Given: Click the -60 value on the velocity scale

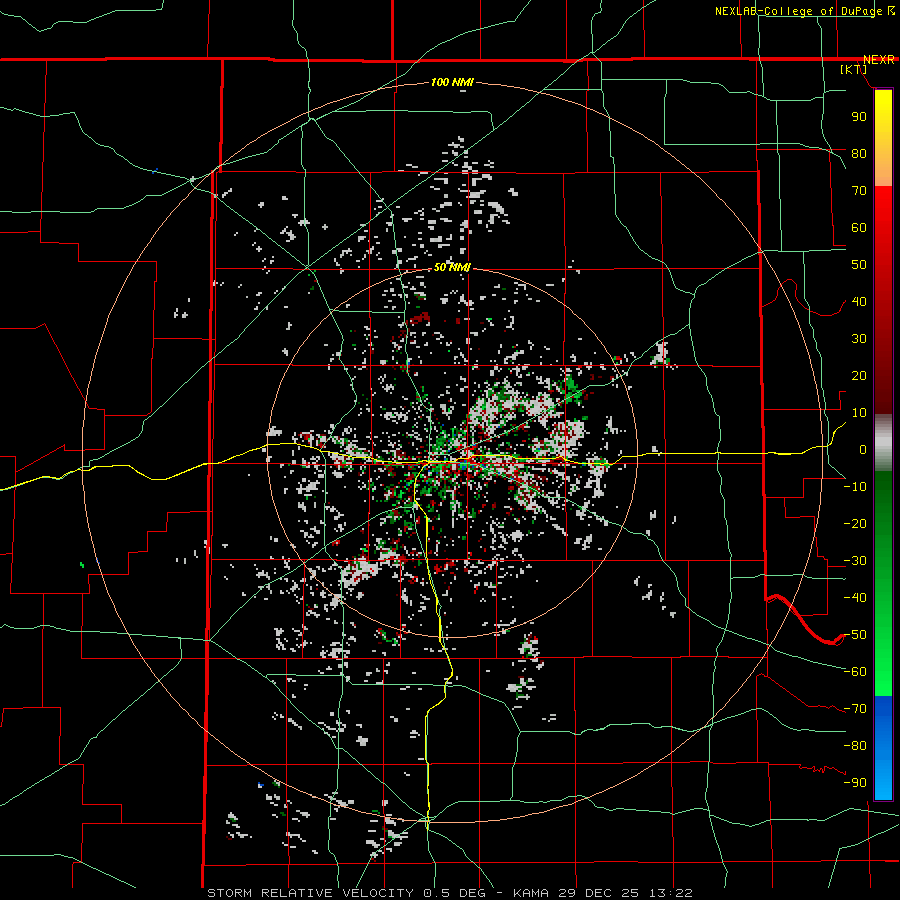Looking at the screenshot, I should [x=855, y=672].
